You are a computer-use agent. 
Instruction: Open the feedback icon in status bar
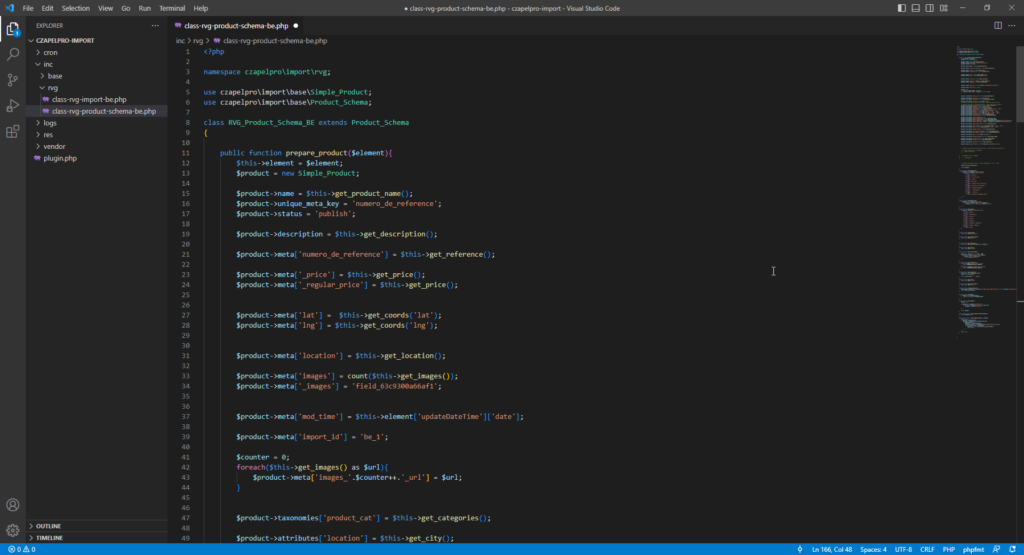click(997, 549)
